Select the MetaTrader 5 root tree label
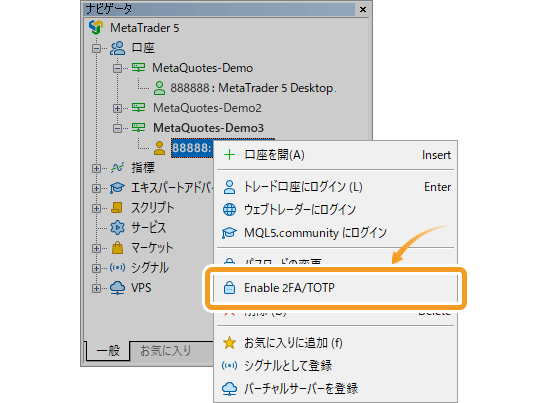This screenshot has height=403, width=550. (x=145, y=28)
